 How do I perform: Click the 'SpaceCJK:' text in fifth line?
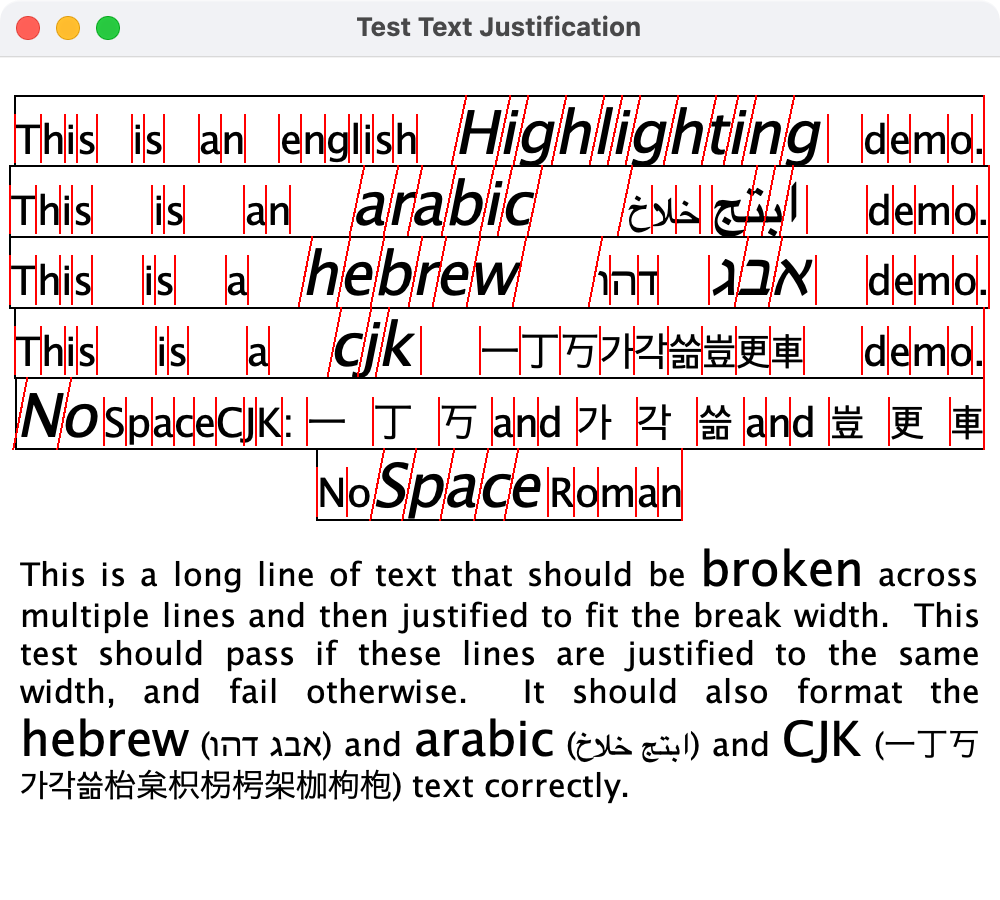[x=198, y=424]
